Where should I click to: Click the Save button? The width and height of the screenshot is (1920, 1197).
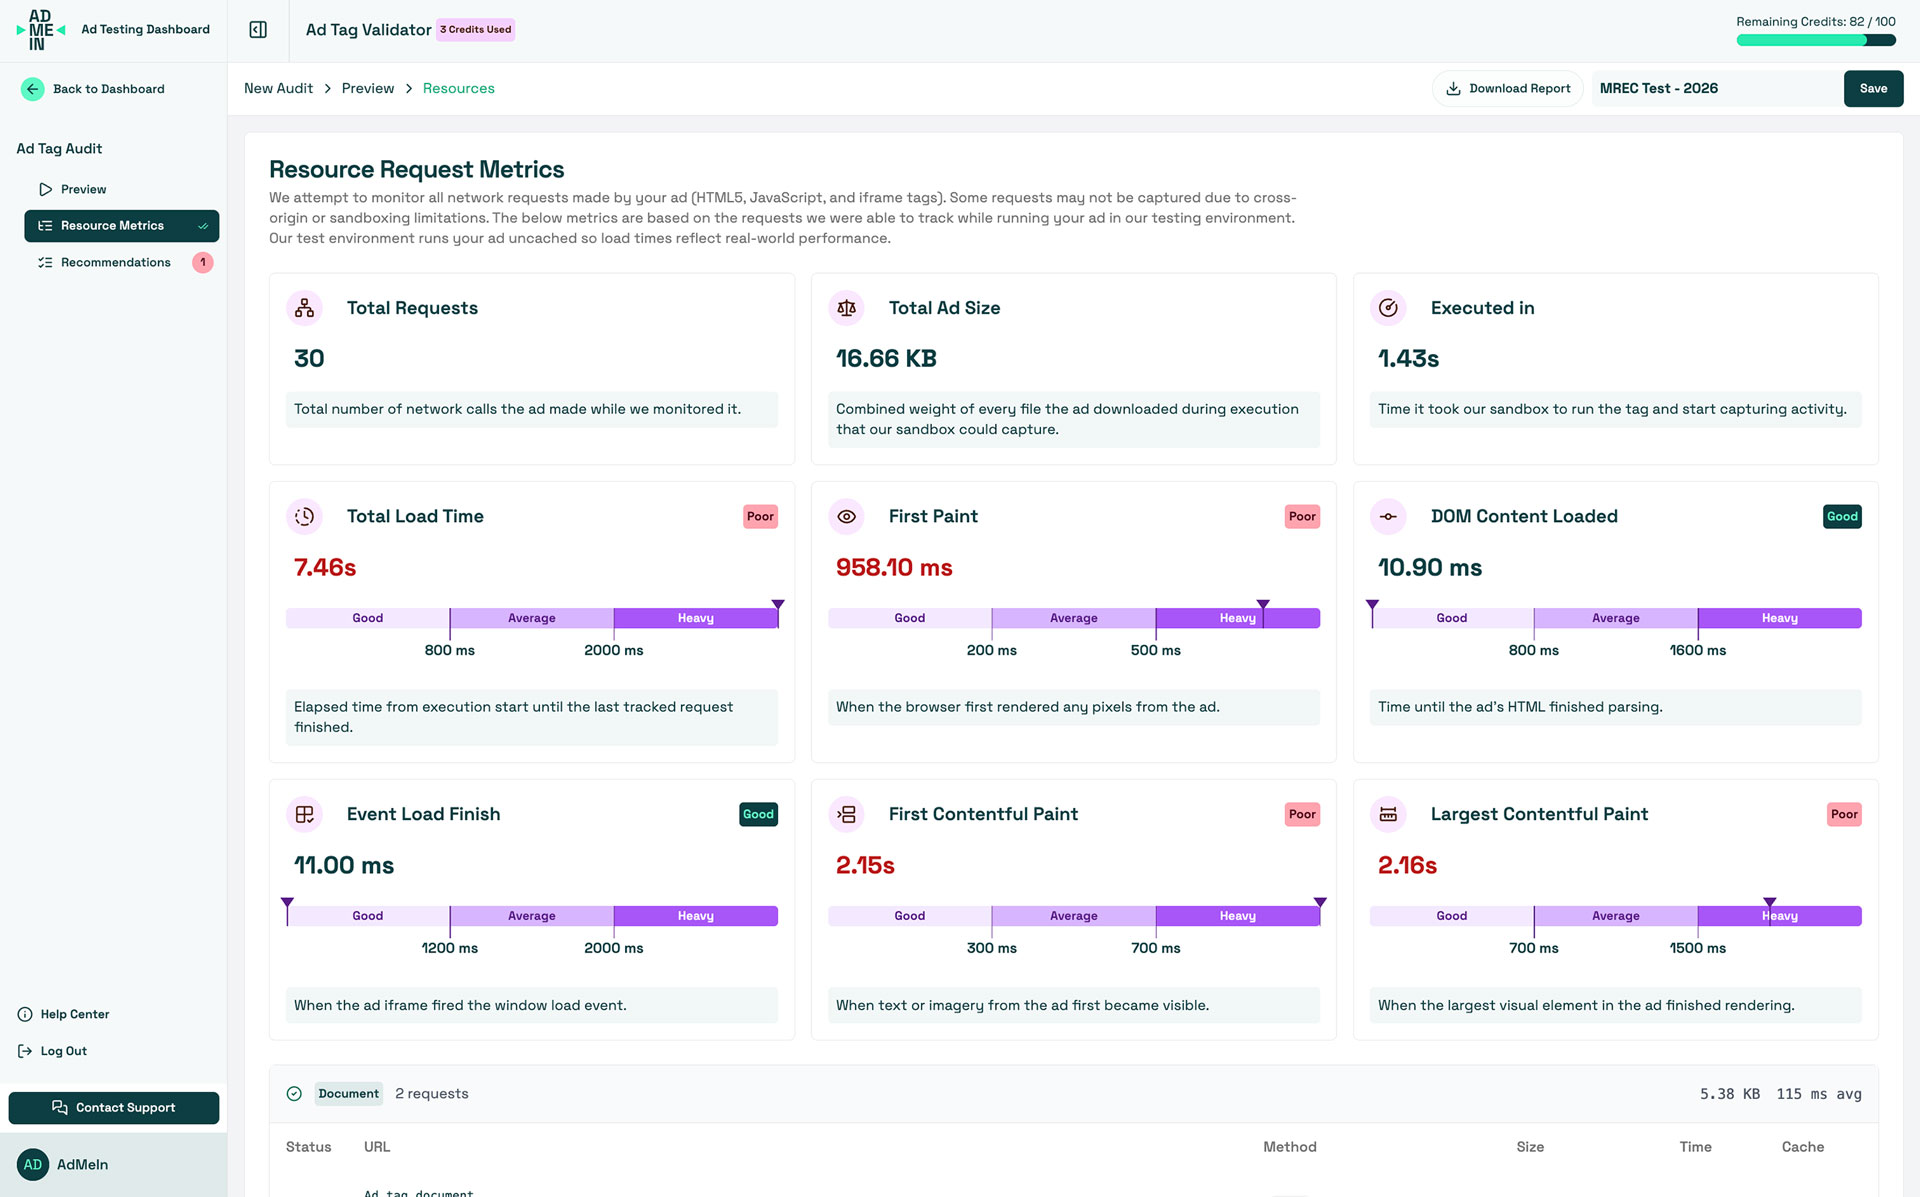click(x=1873, y=89)
